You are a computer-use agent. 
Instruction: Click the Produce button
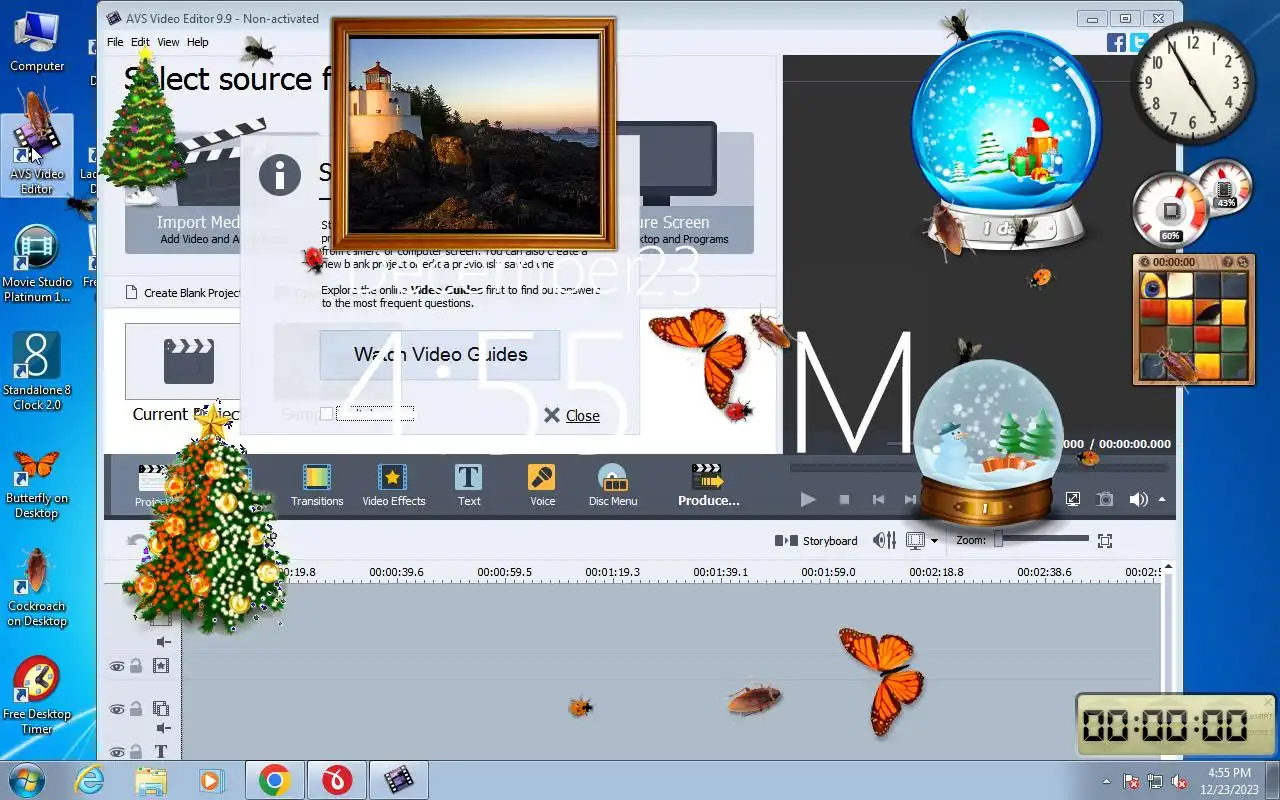tap(708, 485)
